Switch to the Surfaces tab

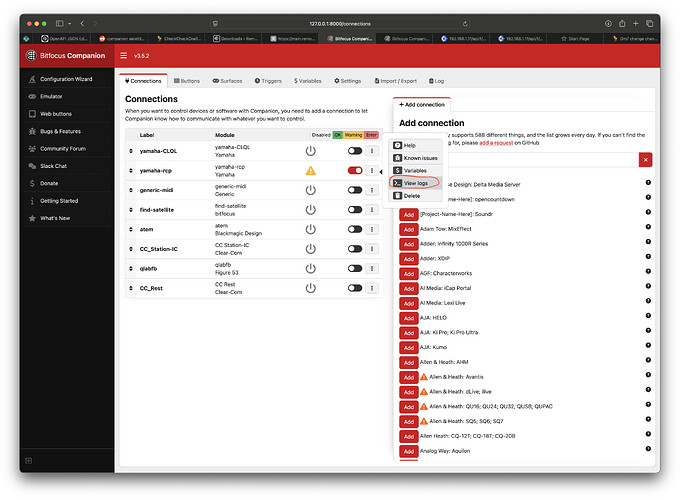tap(227, 81)
